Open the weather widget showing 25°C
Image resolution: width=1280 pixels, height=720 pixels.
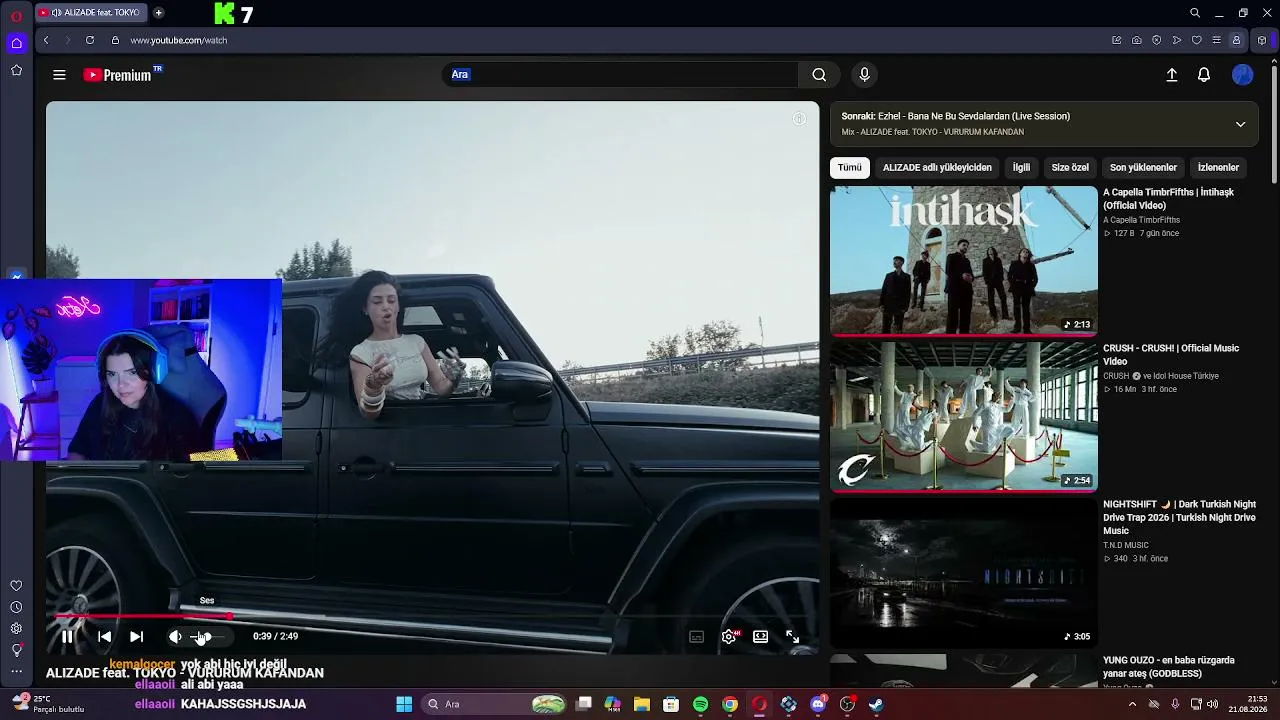click(48, 704)
